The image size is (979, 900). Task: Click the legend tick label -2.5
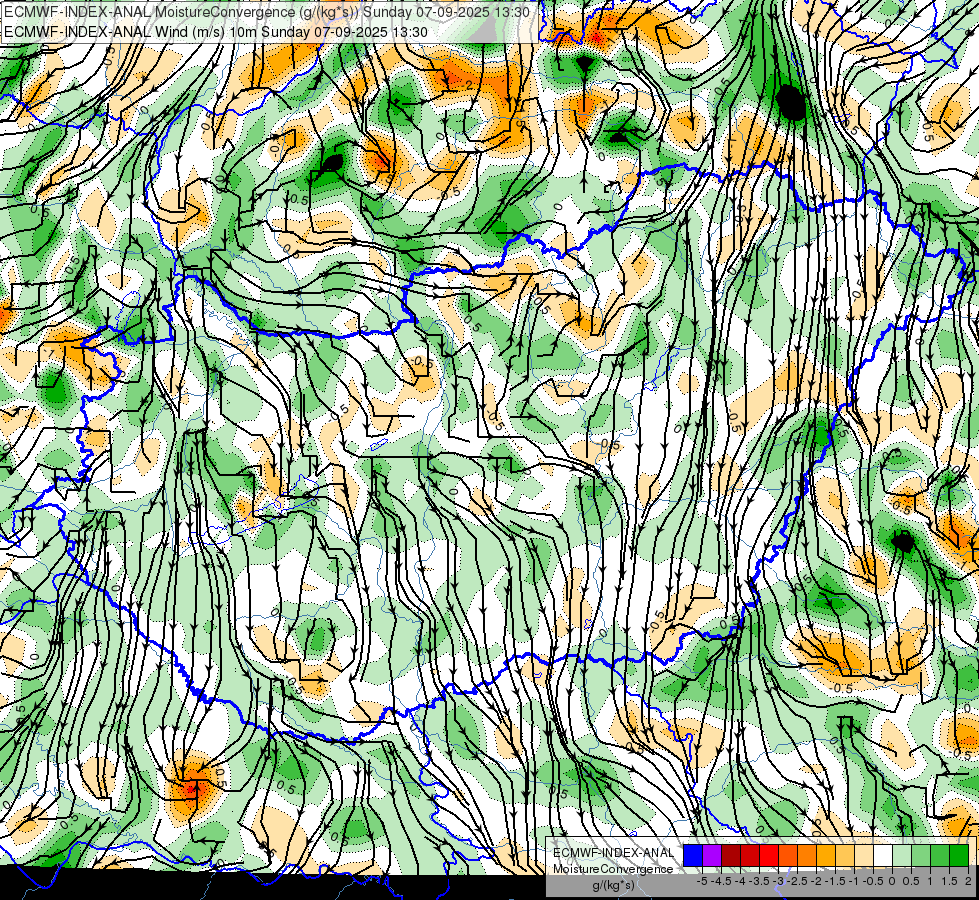coord(797,881)
